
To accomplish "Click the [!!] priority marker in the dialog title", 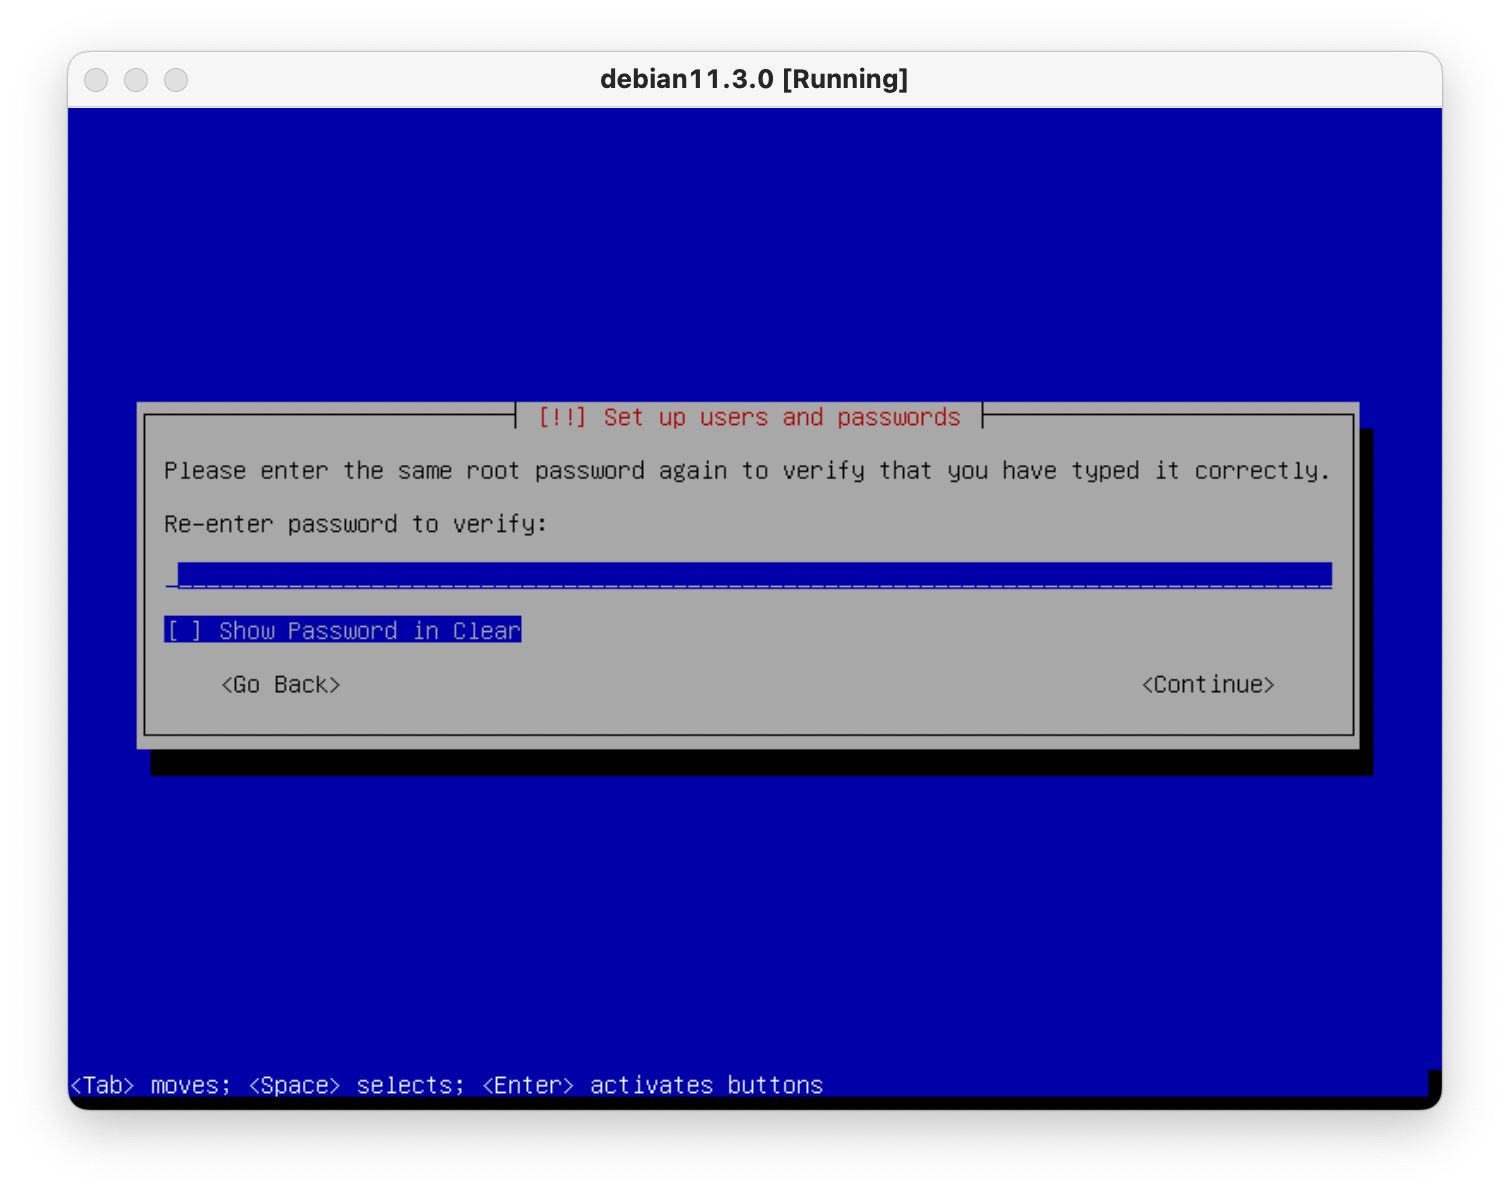I will 562,417.
